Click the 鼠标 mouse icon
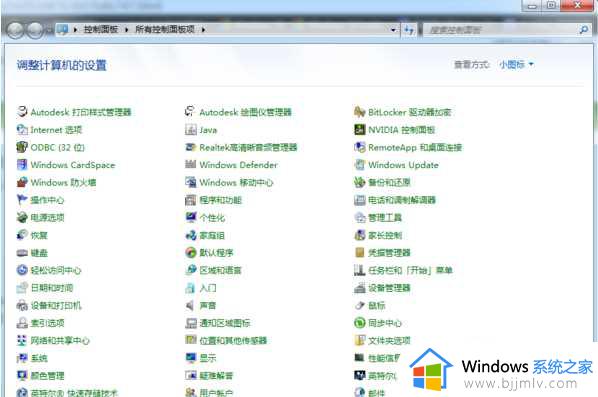This screenshot has height=397, width=598. click(x=359, y=305)
